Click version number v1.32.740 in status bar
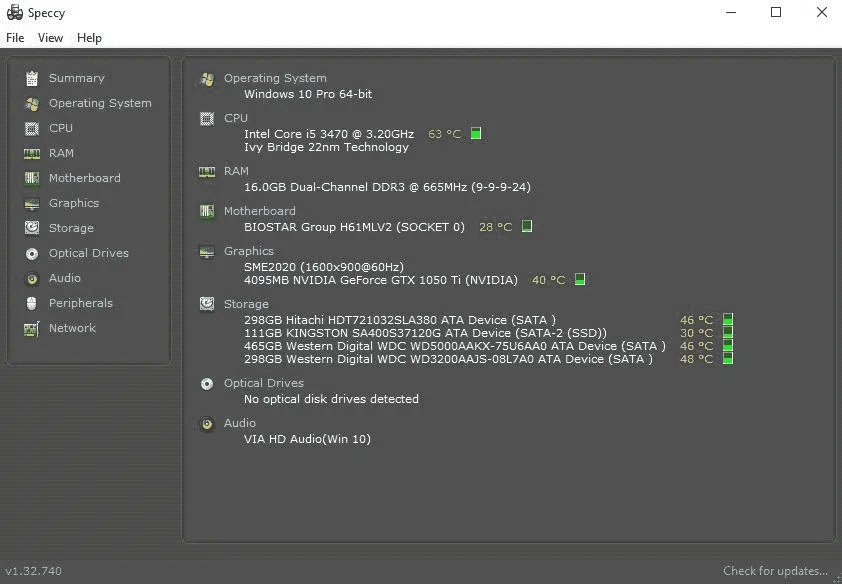Screen dimensions: 842x584 point(34,571)
